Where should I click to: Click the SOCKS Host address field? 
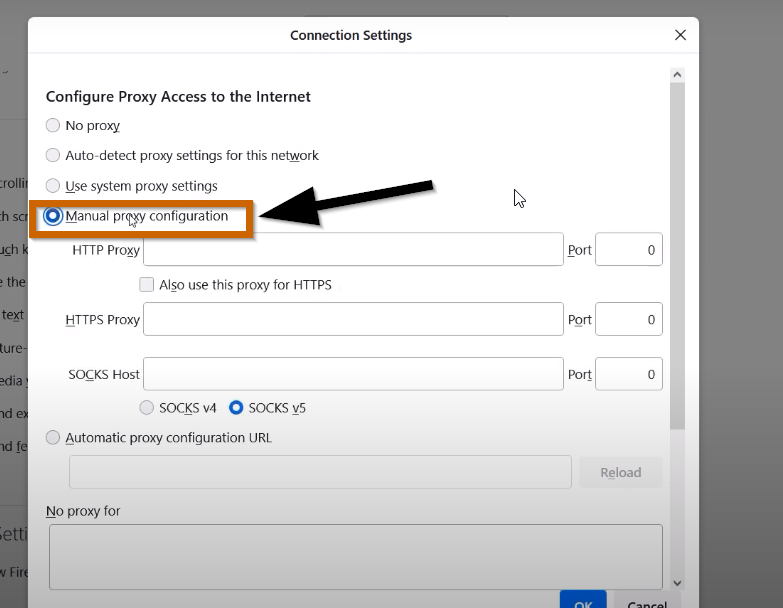pos(354,374)
